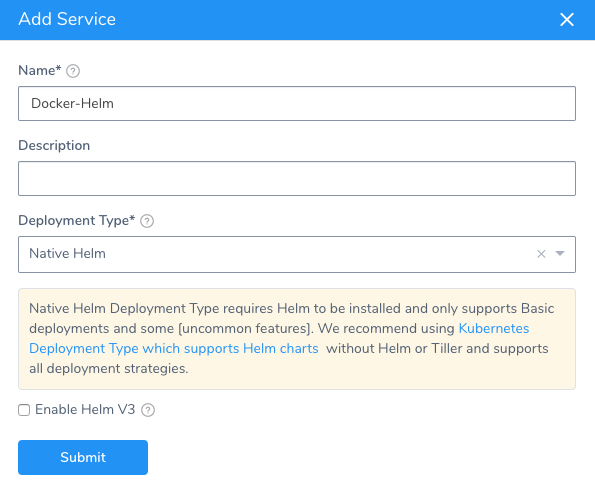Screen dimensions: 595x493
Task: Follow the Kubernetes link in the warning
Action: tap(494, 328)
